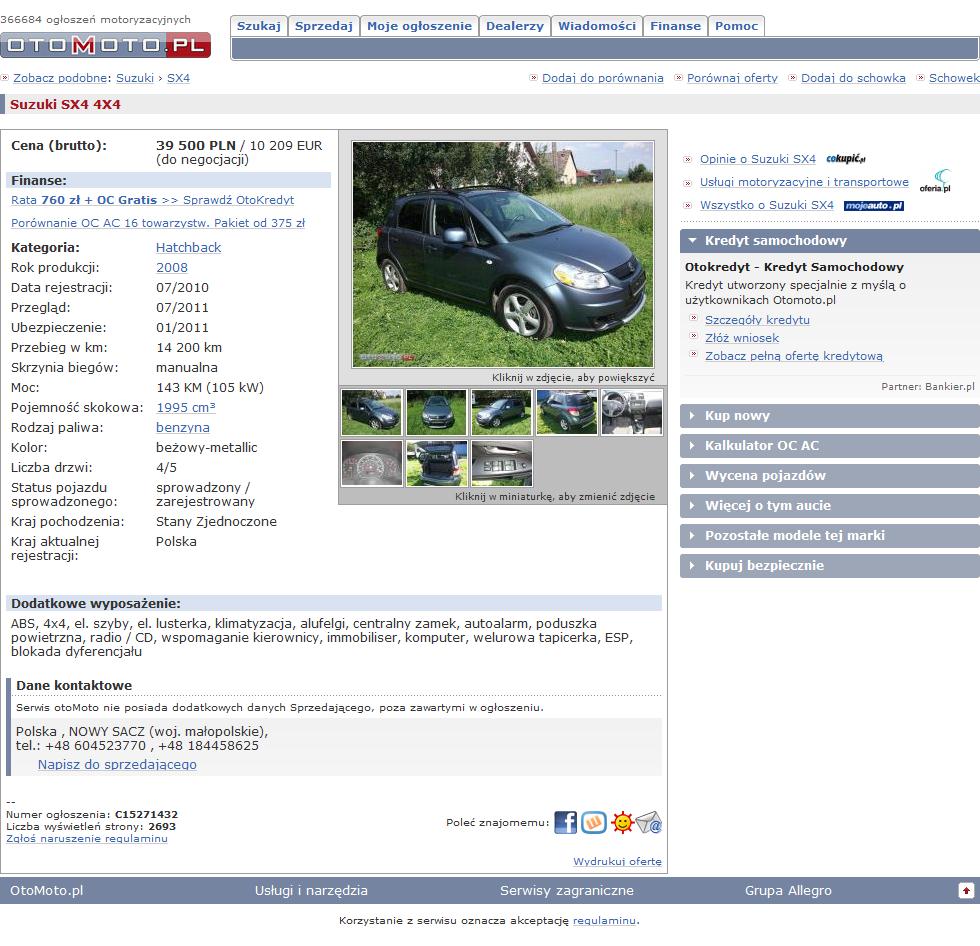Expand Pozostałe modele tej marki section
Image resolution: width=980 pixels, height=946 pixels.
point(830,535)
